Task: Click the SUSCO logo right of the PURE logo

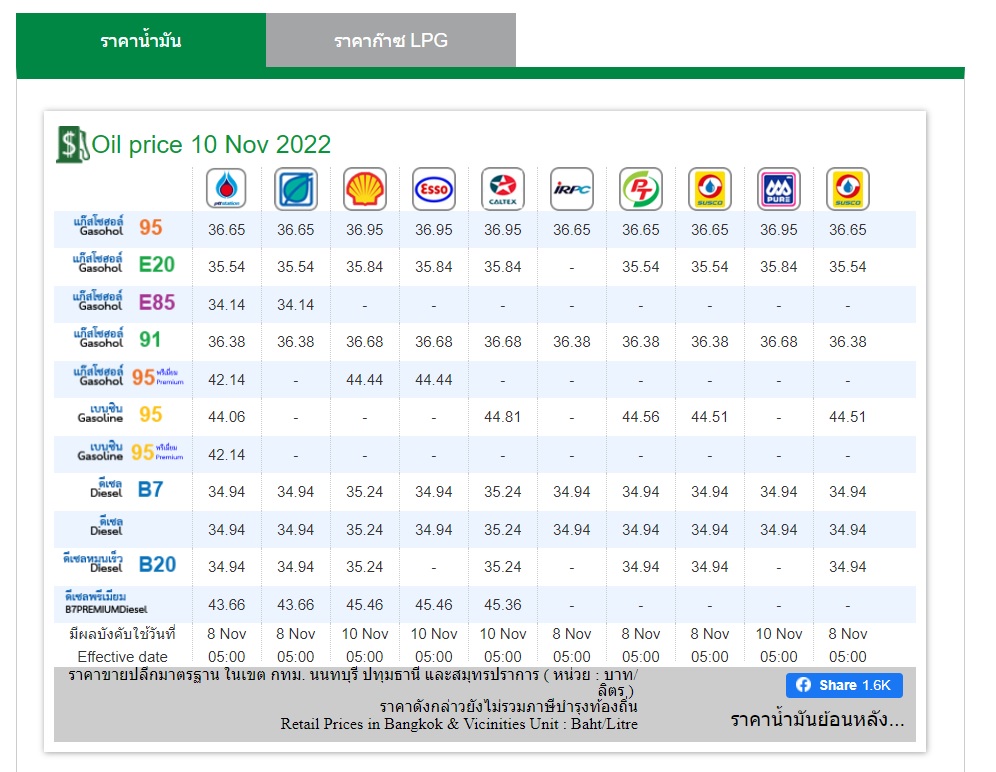Action: (847, 189)
